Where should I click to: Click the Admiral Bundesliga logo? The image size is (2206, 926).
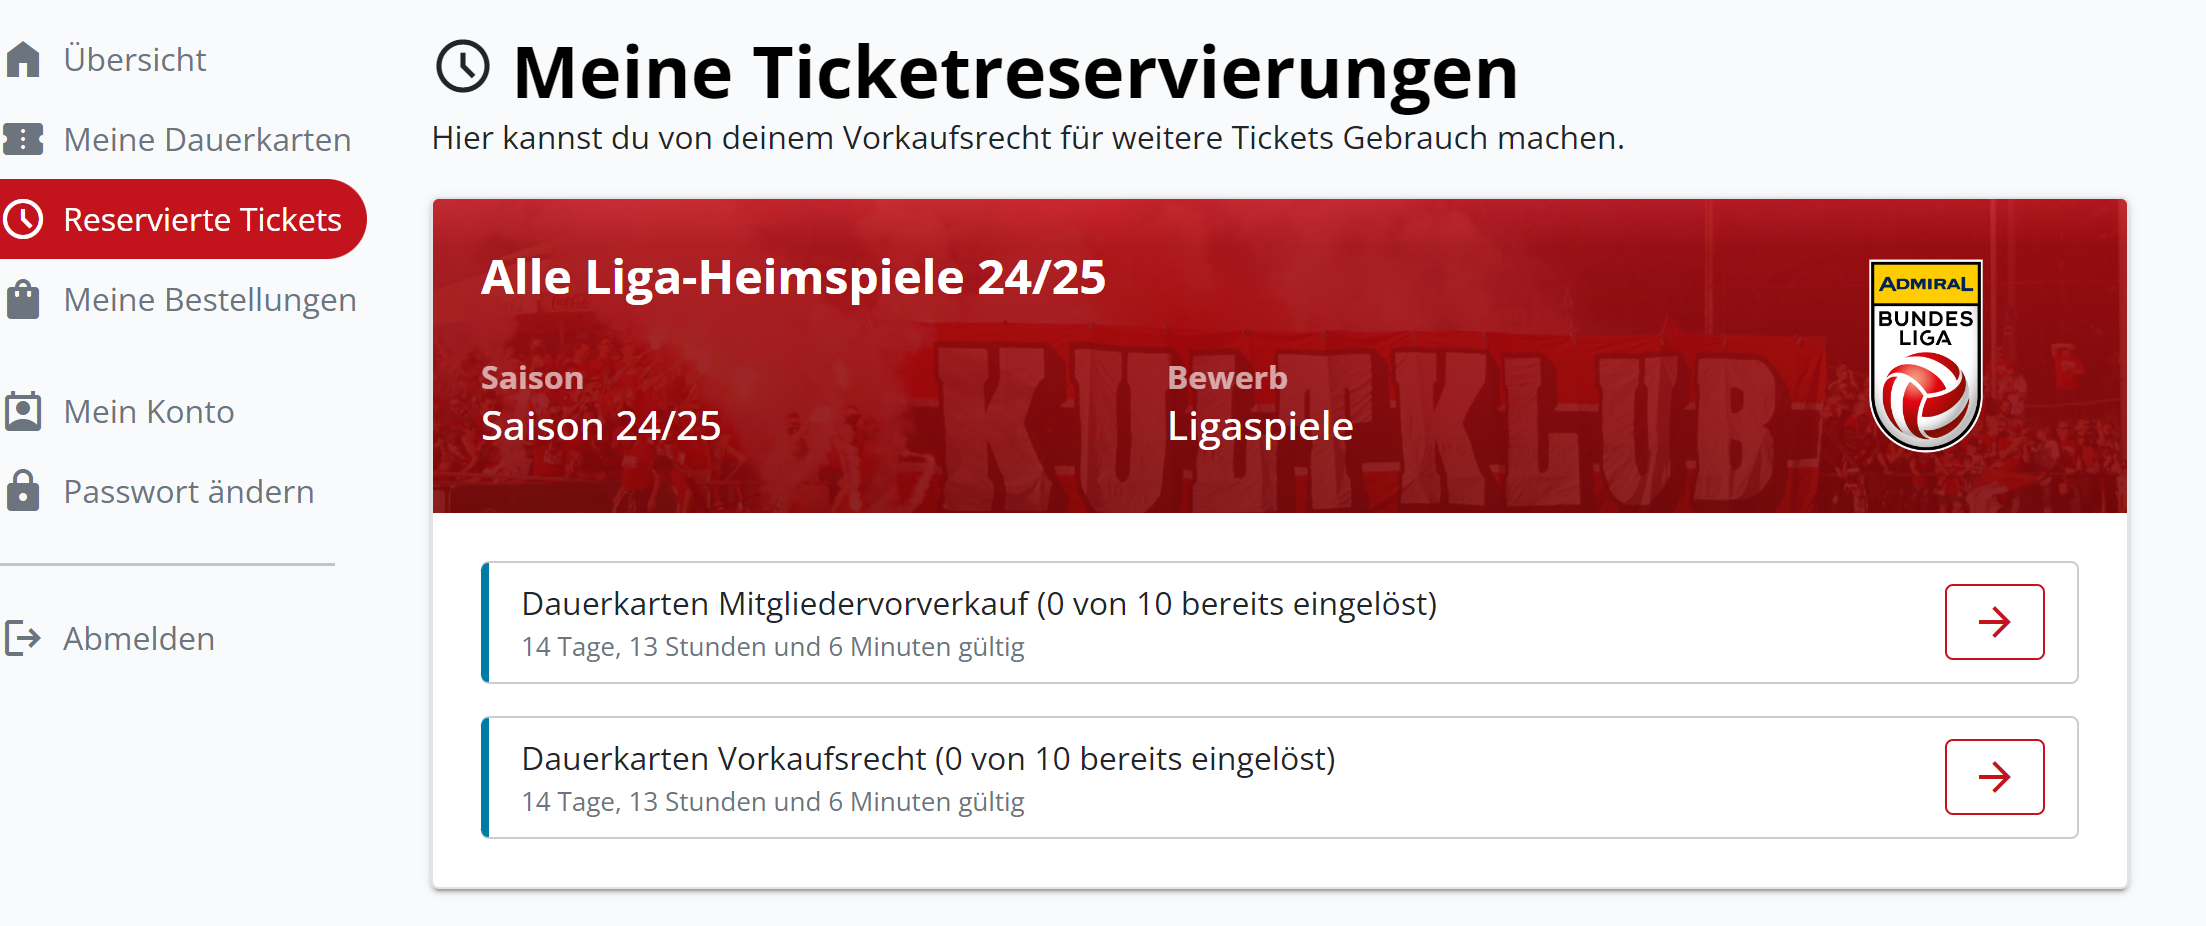point(1925,356)
